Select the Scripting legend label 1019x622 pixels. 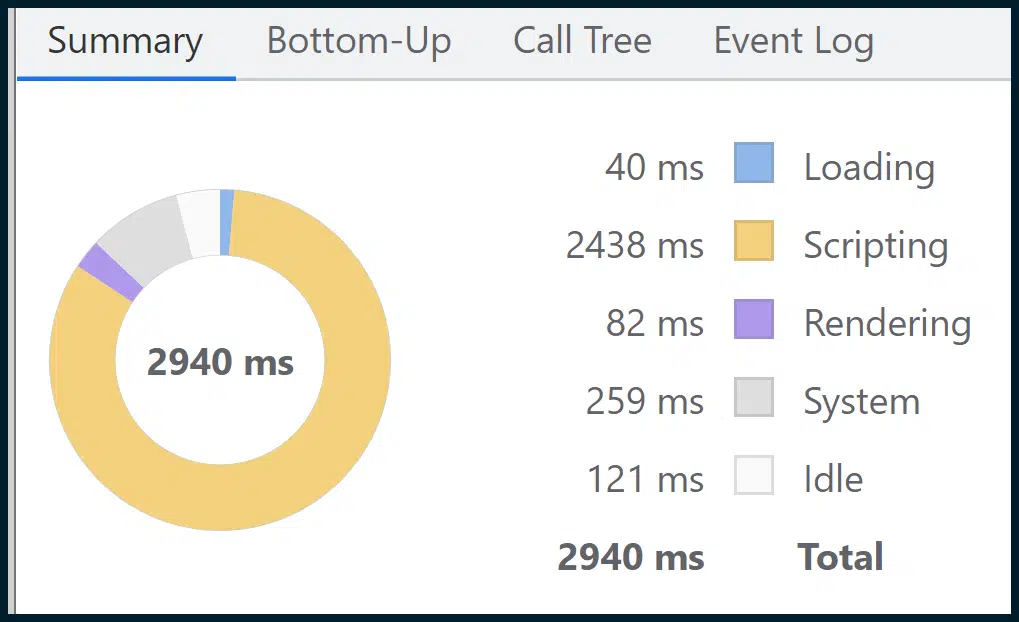tap(875, 245)
